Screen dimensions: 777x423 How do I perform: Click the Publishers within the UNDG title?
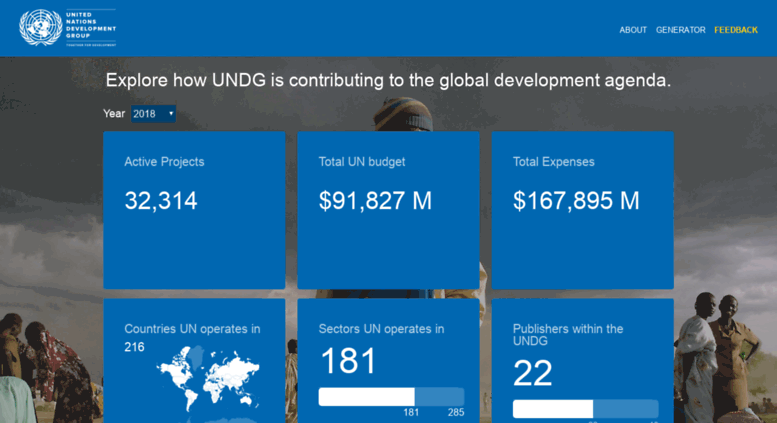[x=568, y=335]
